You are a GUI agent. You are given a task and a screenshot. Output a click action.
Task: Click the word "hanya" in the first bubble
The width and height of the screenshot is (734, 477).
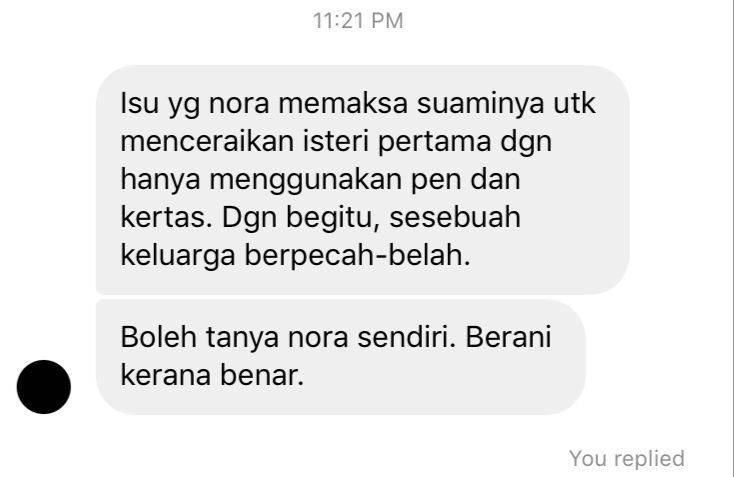click(160, 180)
